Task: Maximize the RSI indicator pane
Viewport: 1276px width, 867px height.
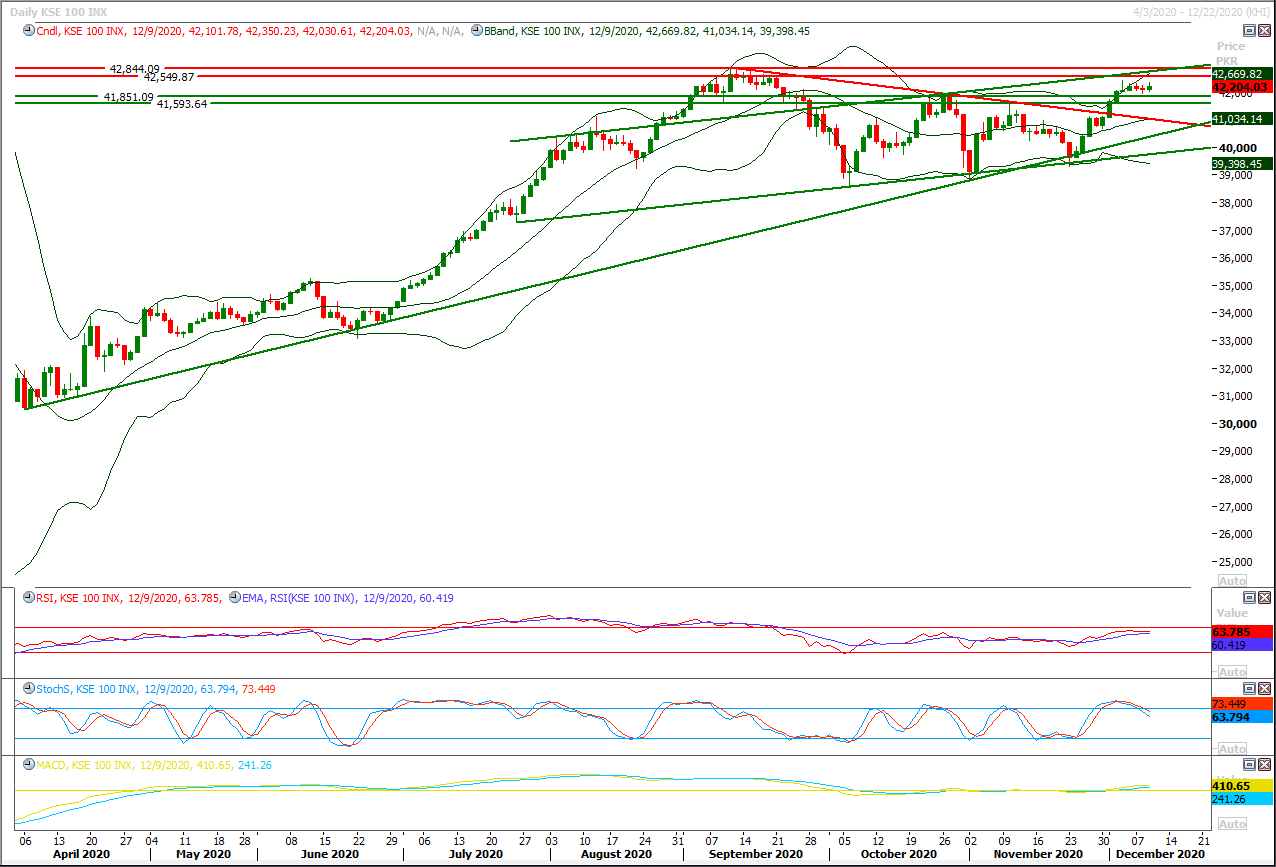Action: coord(1249,598)
